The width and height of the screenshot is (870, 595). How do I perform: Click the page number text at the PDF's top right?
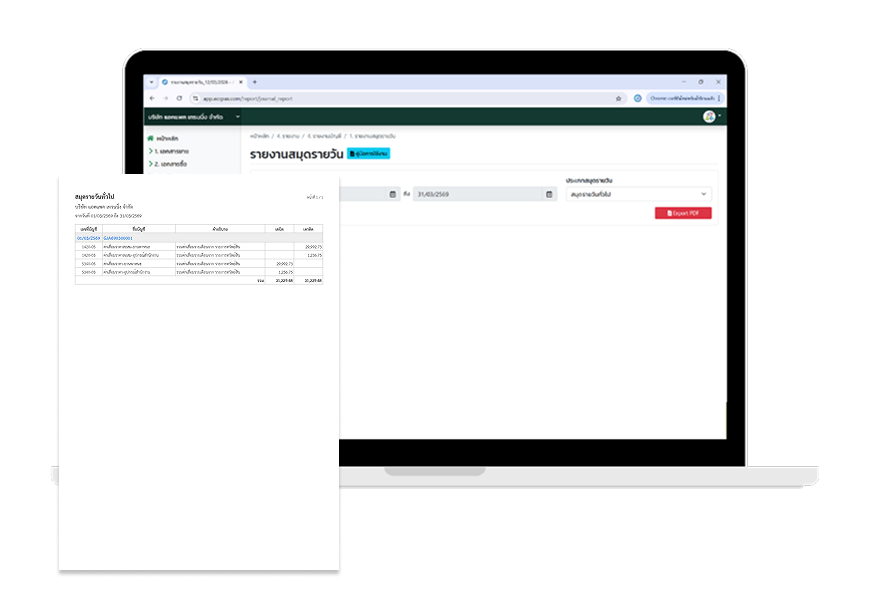coord(315,197)
